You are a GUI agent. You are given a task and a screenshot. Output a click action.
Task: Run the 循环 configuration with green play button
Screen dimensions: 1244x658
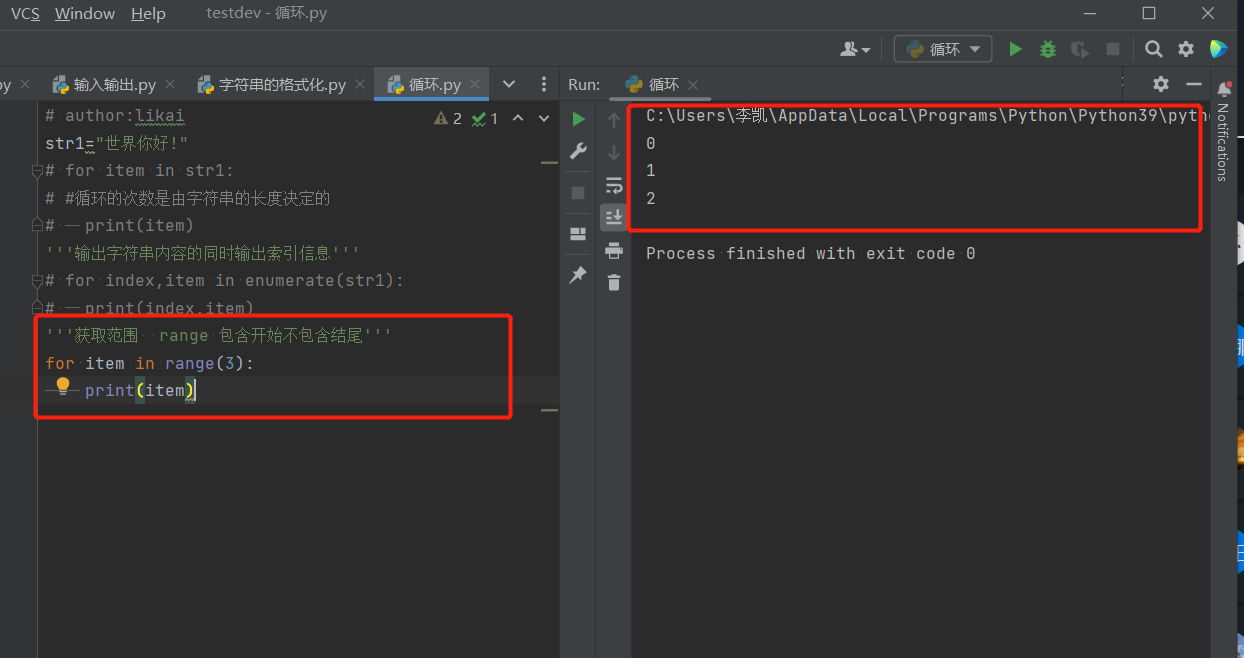[1016, 49]
